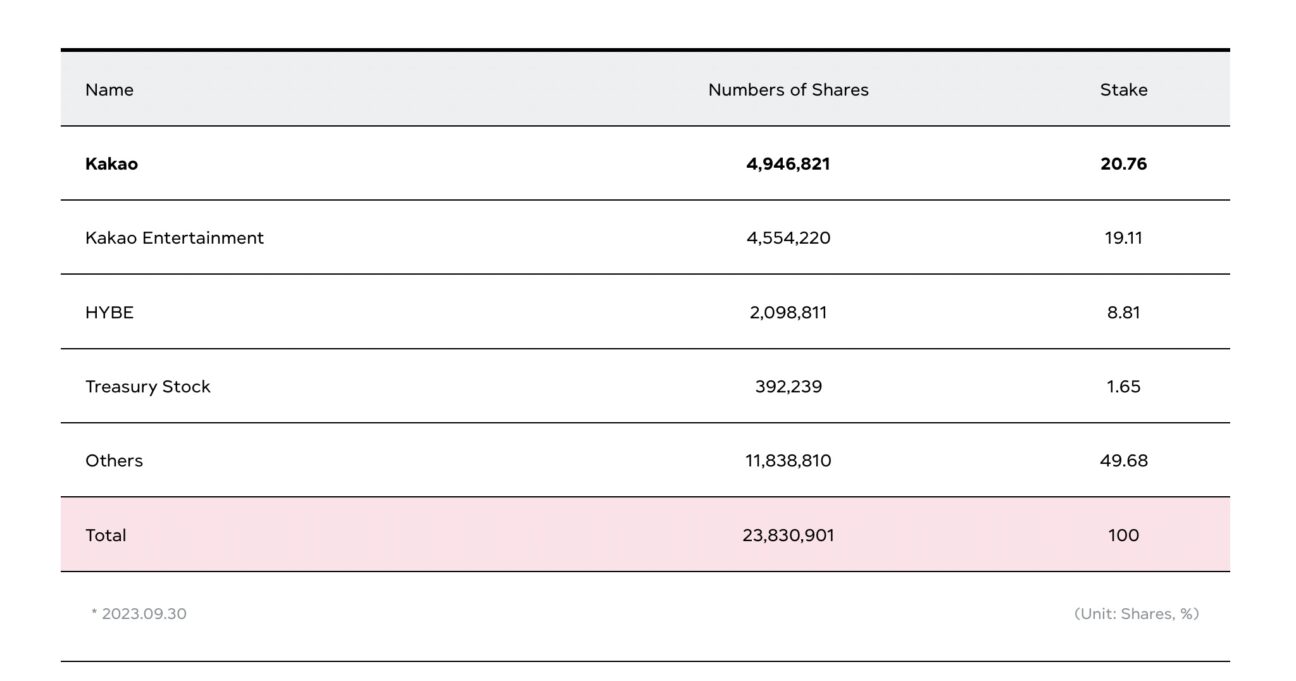The height and width of the screenshot is (681, 1296).
Task: Click the 2023.09.30 date footnote
Action: pyautogui.click(x=143, y=614)
